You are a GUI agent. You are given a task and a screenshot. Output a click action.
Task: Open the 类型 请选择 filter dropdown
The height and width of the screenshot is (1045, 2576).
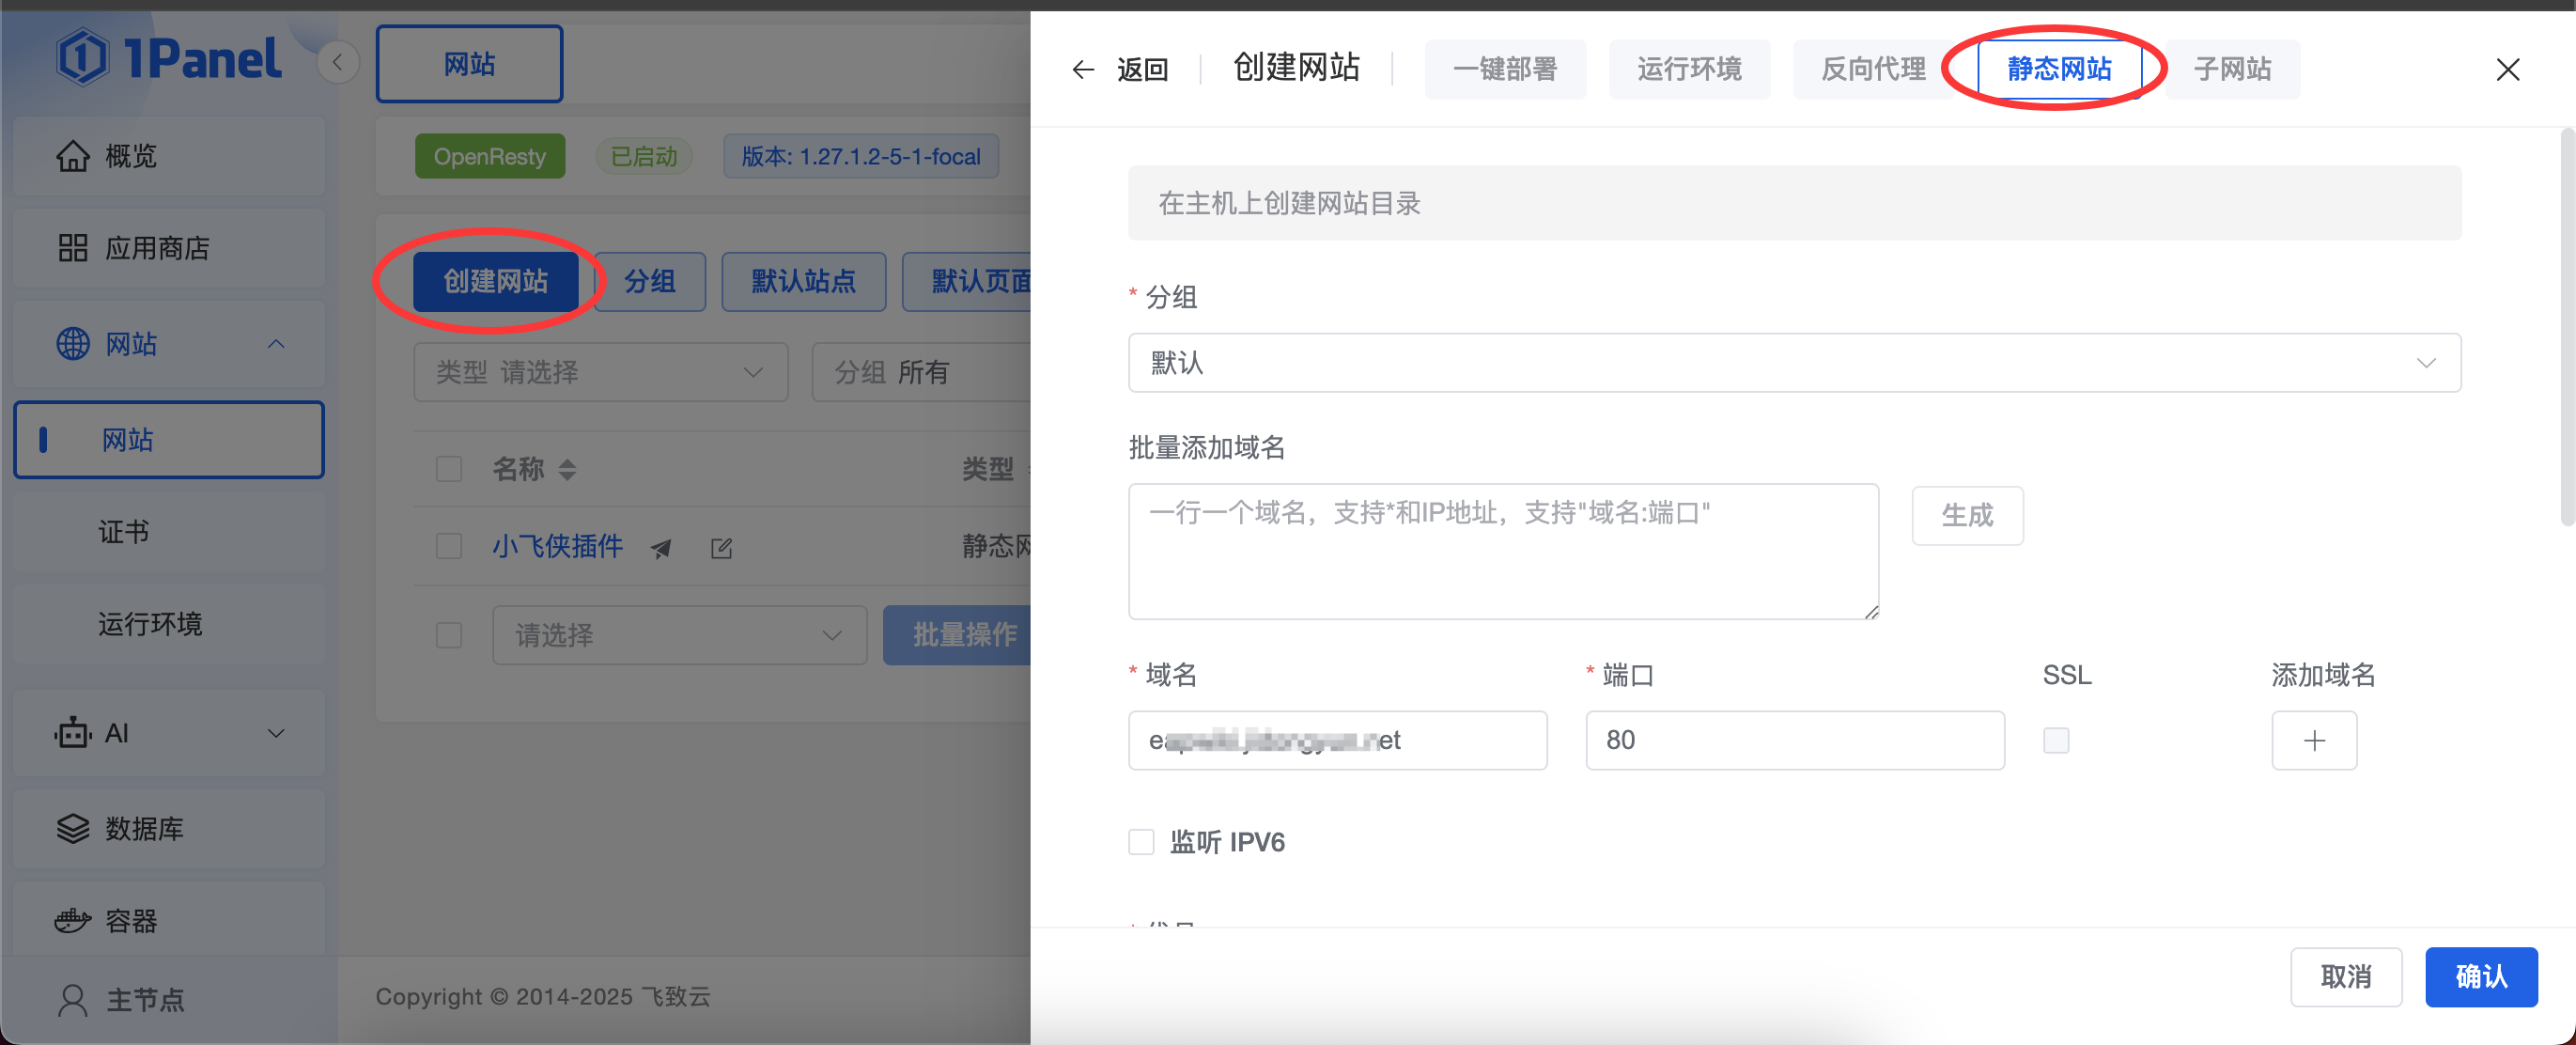tap(600, 372)
